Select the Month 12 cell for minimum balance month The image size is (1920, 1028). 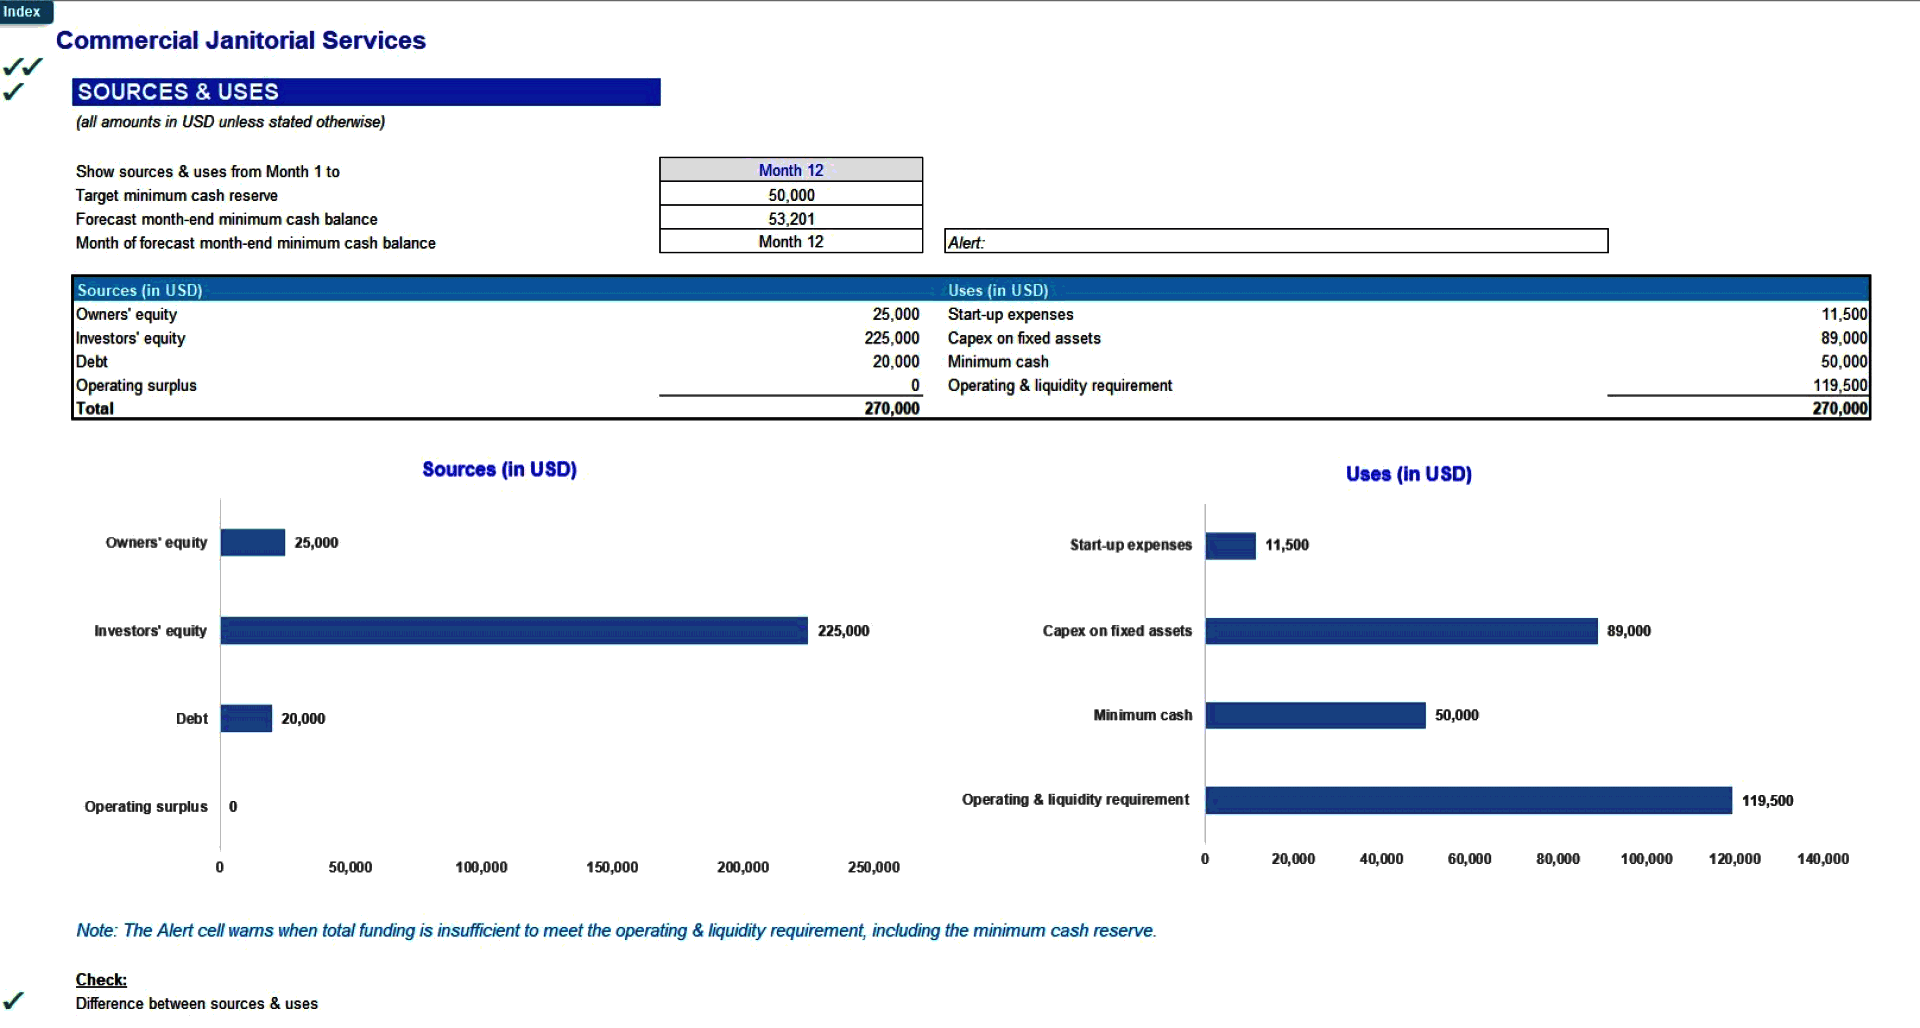(x=790, y=241)
